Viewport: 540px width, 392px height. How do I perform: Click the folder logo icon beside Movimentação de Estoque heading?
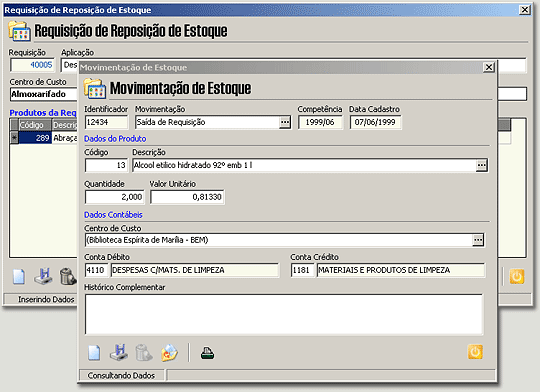[x=95, y=88]
